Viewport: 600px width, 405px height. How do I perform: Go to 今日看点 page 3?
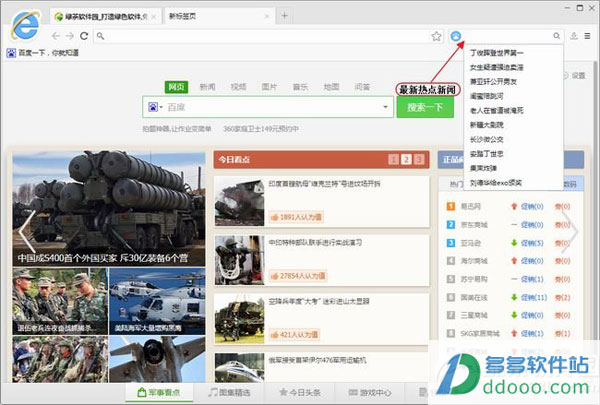[x=419, y=159]
